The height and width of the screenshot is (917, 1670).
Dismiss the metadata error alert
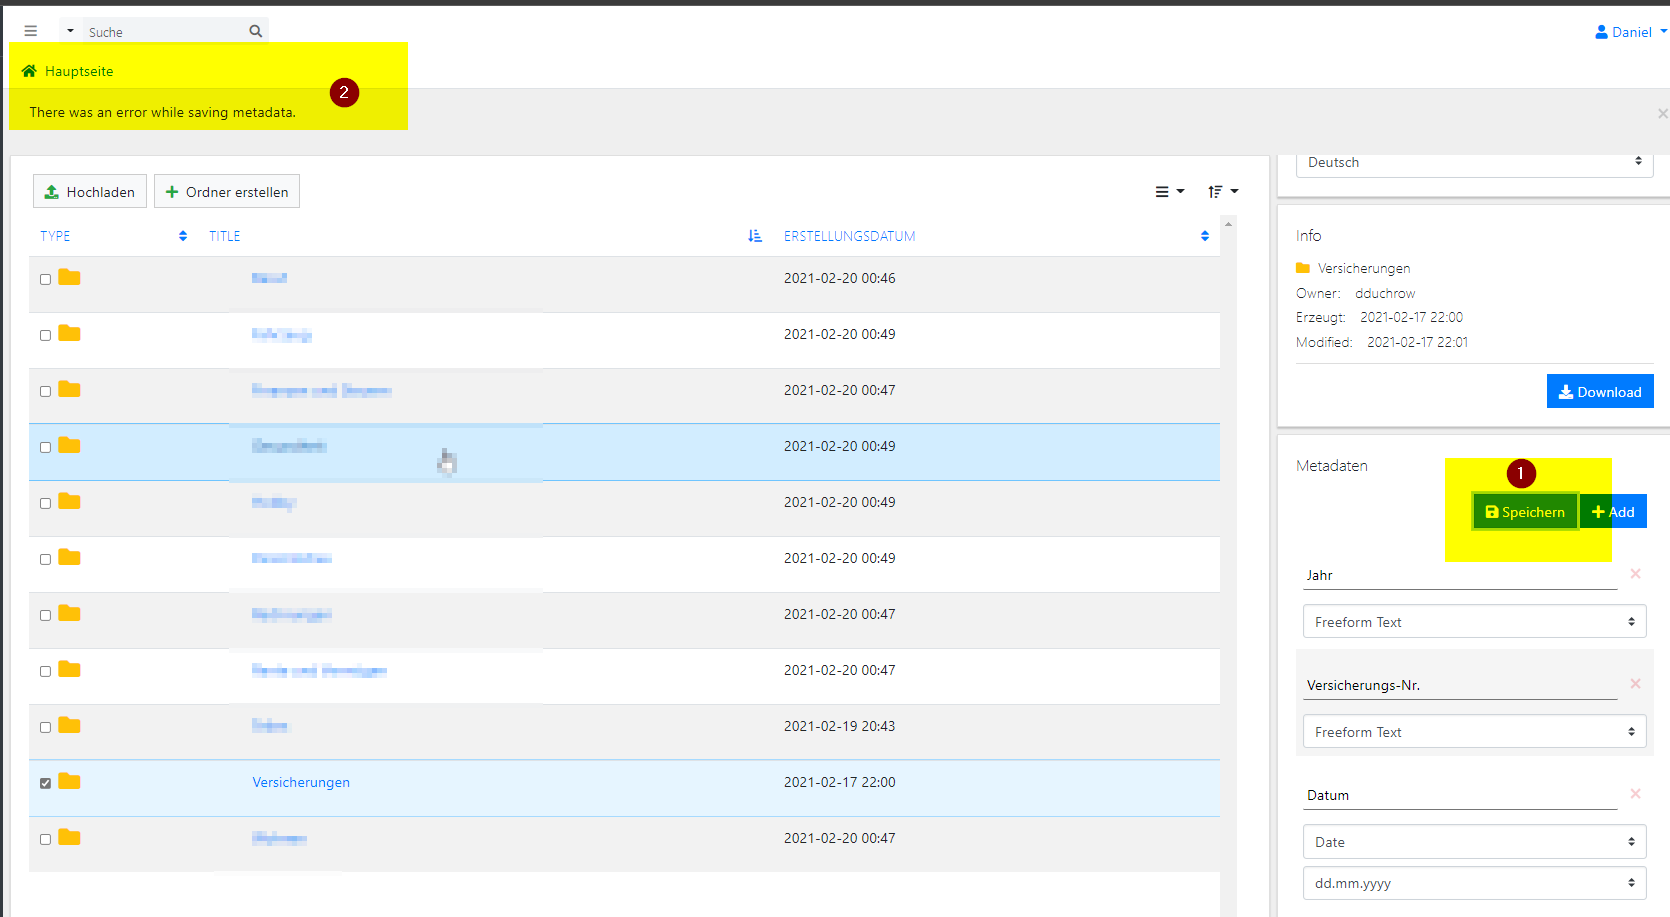click(1662, 113)
